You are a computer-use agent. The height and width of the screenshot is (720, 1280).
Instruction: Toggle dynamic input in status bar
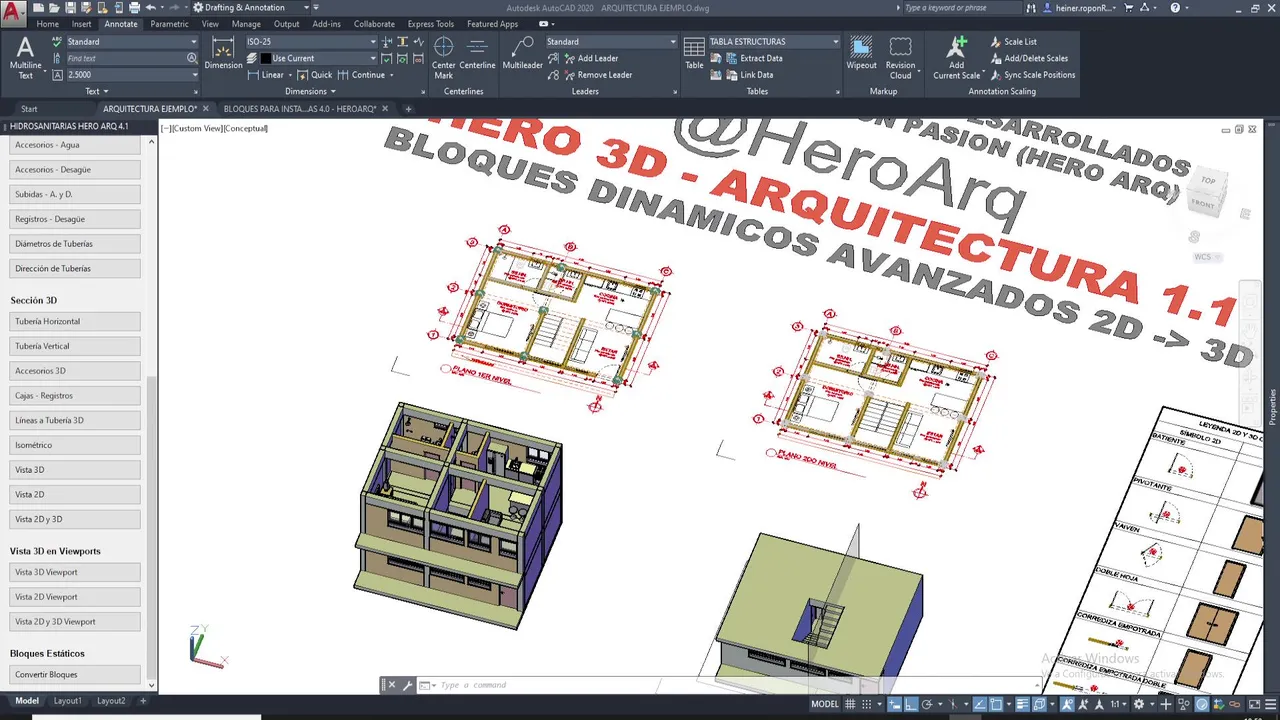[896, 704]
